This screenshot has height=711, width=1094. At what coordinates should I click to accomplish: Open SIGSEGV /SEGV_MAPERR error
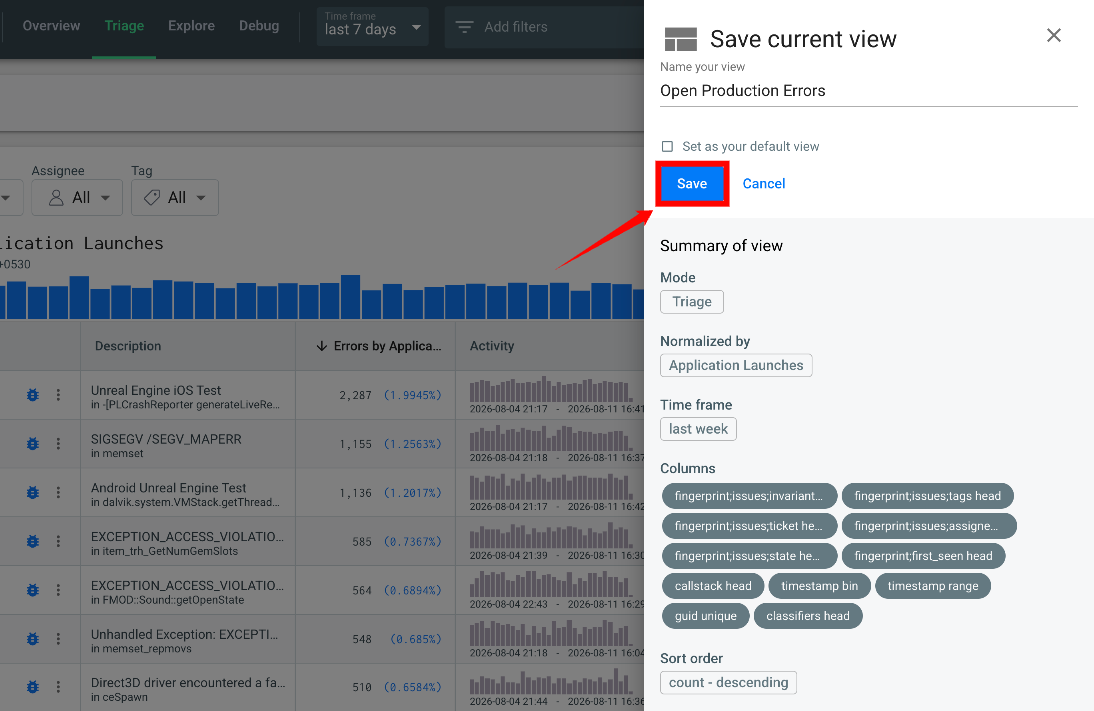pos(166,440)
